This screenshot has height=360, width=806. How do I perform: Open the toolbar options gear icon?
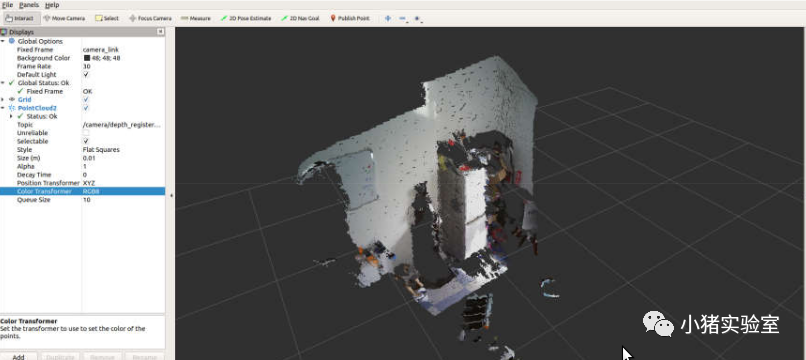click(x=417, y=19)
